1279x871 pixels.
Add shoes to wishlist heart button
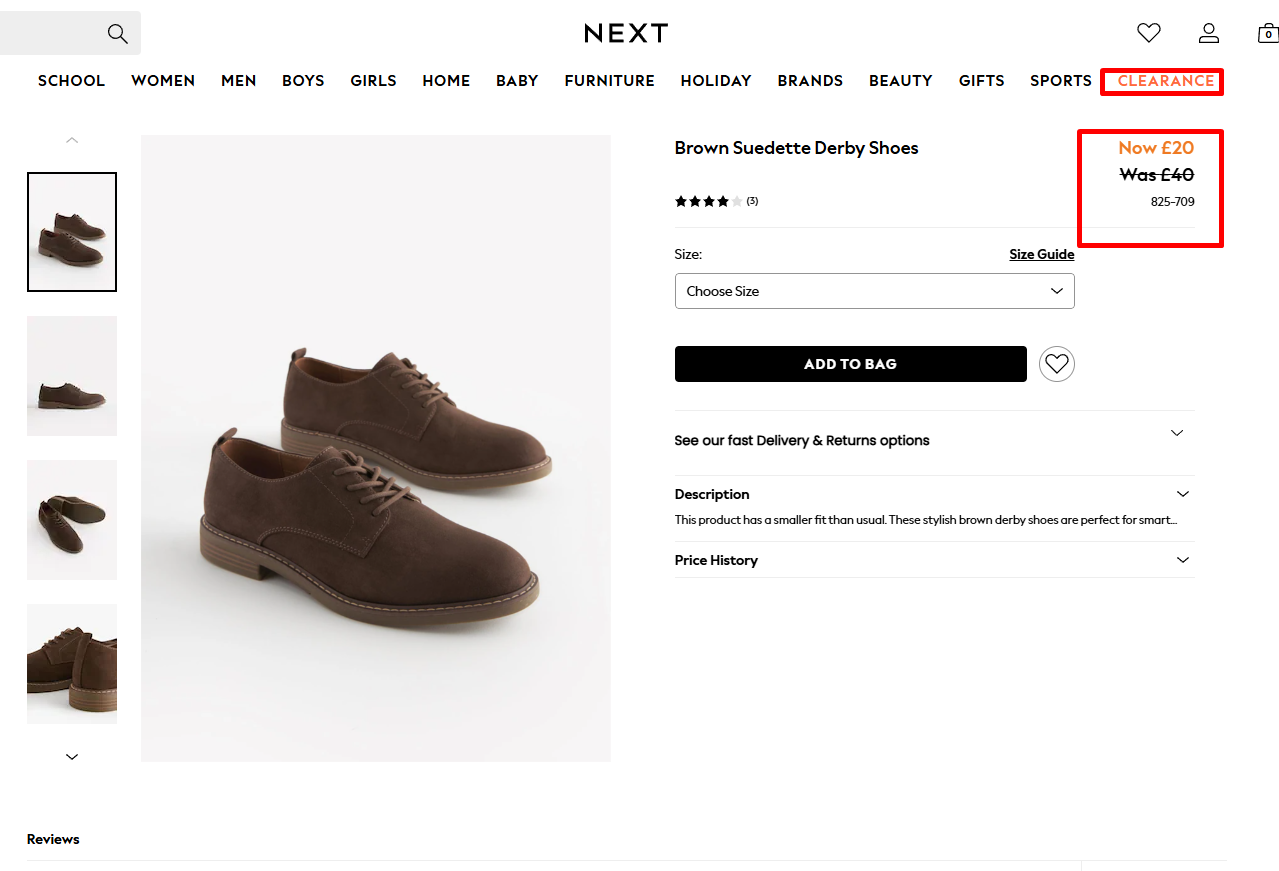pos(1057,364)
